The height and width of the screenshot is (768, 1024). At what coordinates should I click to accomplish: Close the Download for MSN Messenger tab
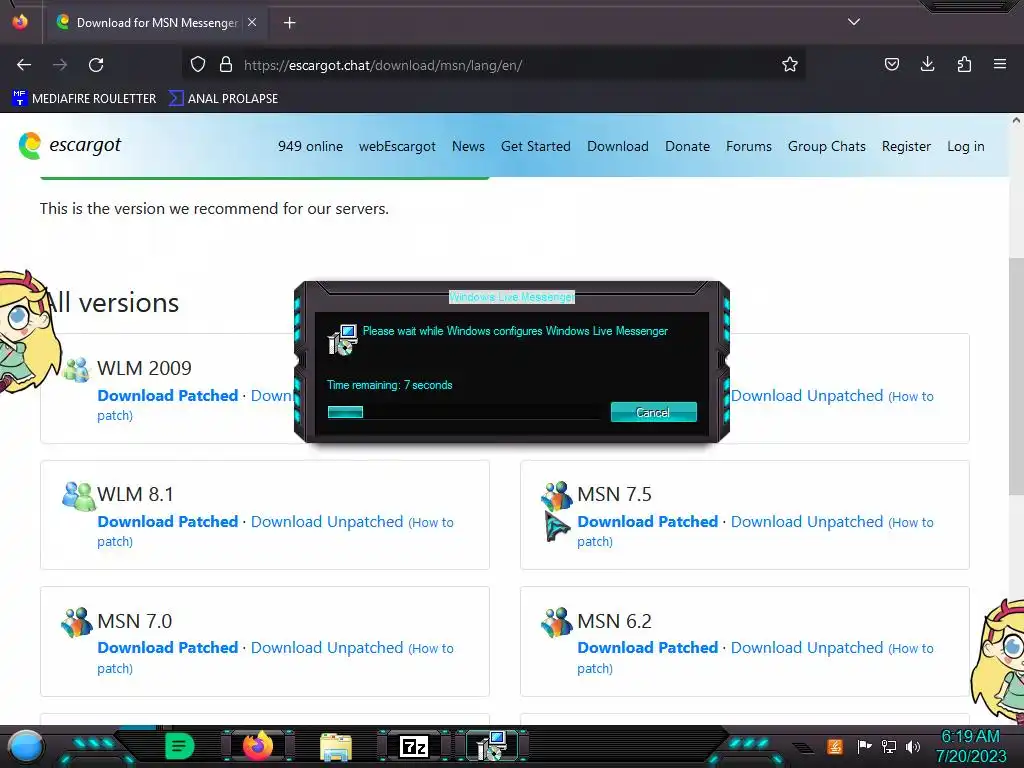[252, 22]
